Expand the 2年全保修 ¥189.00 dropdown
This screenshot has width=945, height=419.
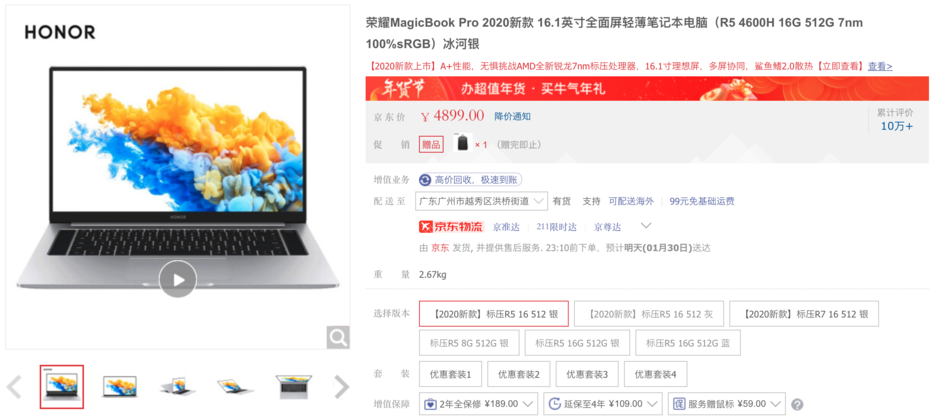[479, 403]
